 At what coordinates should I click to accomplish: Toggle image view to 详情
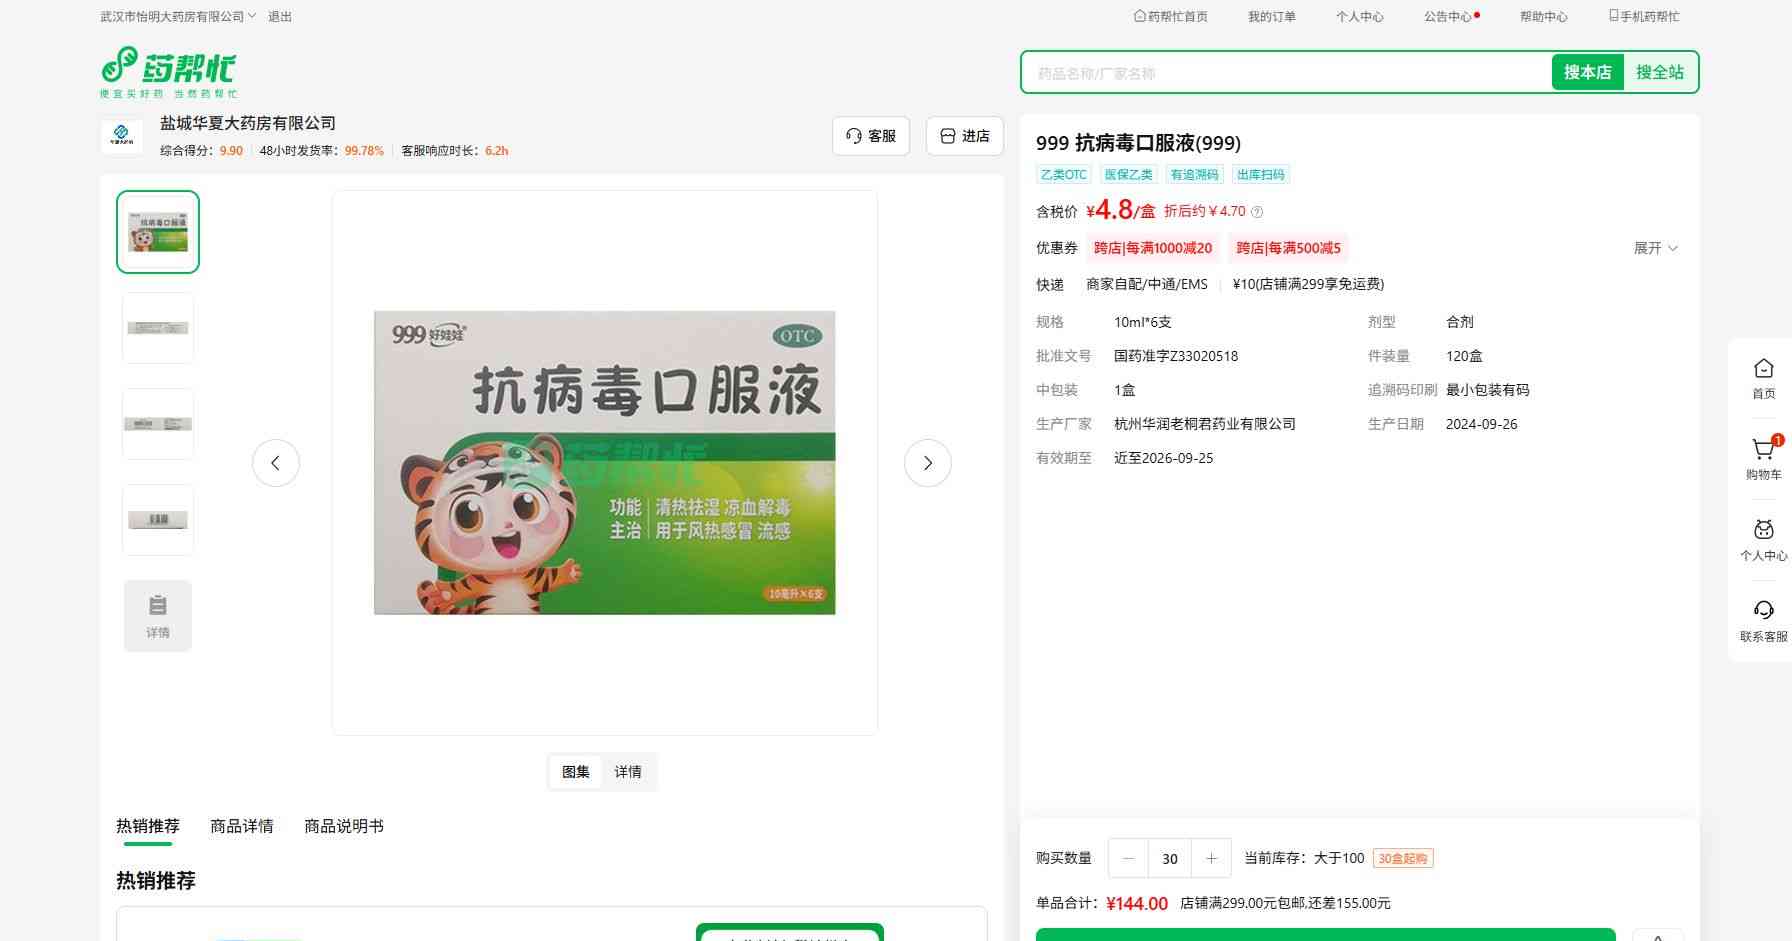click(x=628, y=772)
